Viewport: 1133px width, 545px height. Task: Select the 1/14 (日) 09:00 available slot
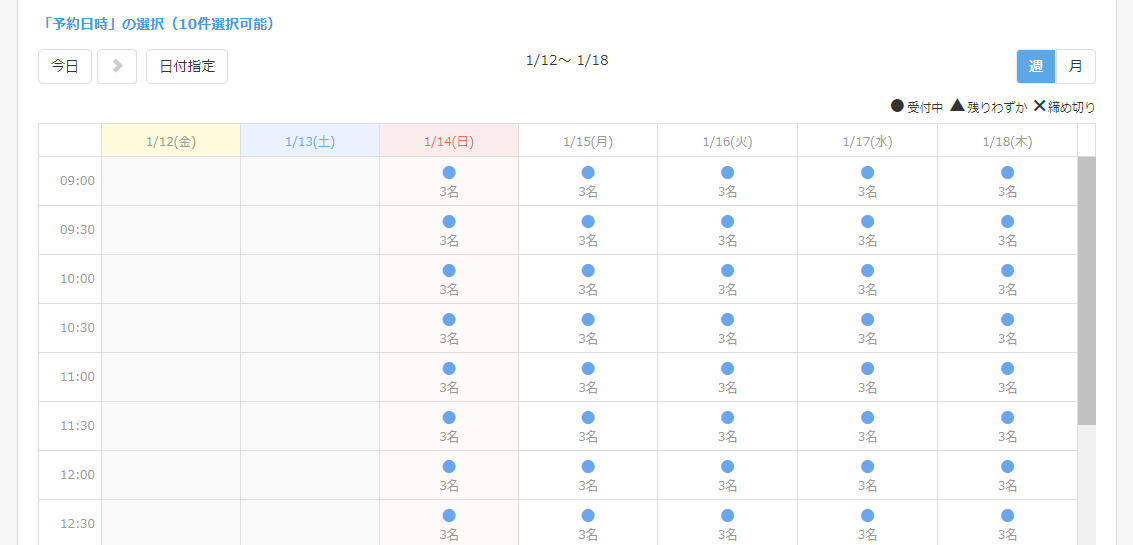[x=449, y=181]
